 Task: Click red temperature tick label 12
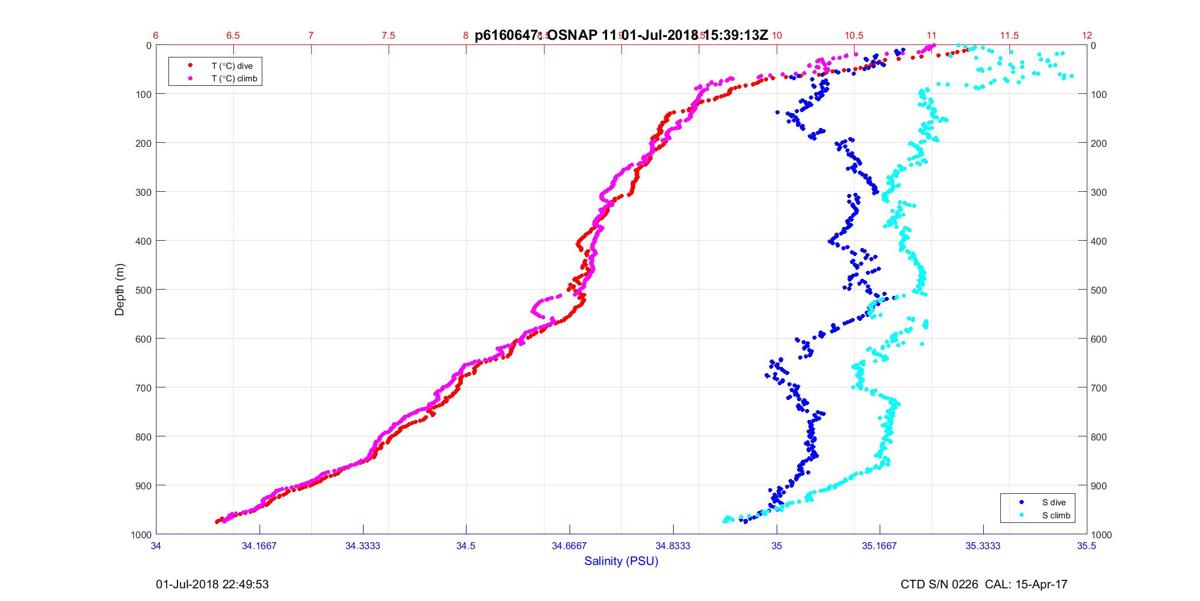point(1087,34)
